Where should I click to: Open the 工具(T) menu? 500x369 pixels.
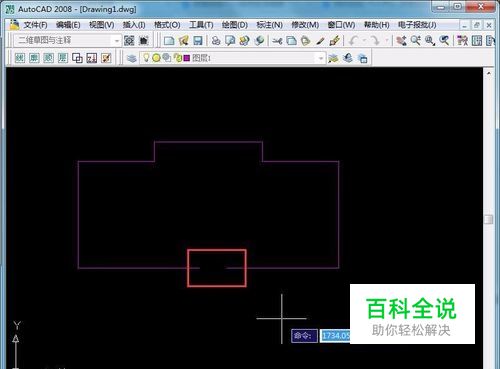pyautogui.click(x=201, y=25)
